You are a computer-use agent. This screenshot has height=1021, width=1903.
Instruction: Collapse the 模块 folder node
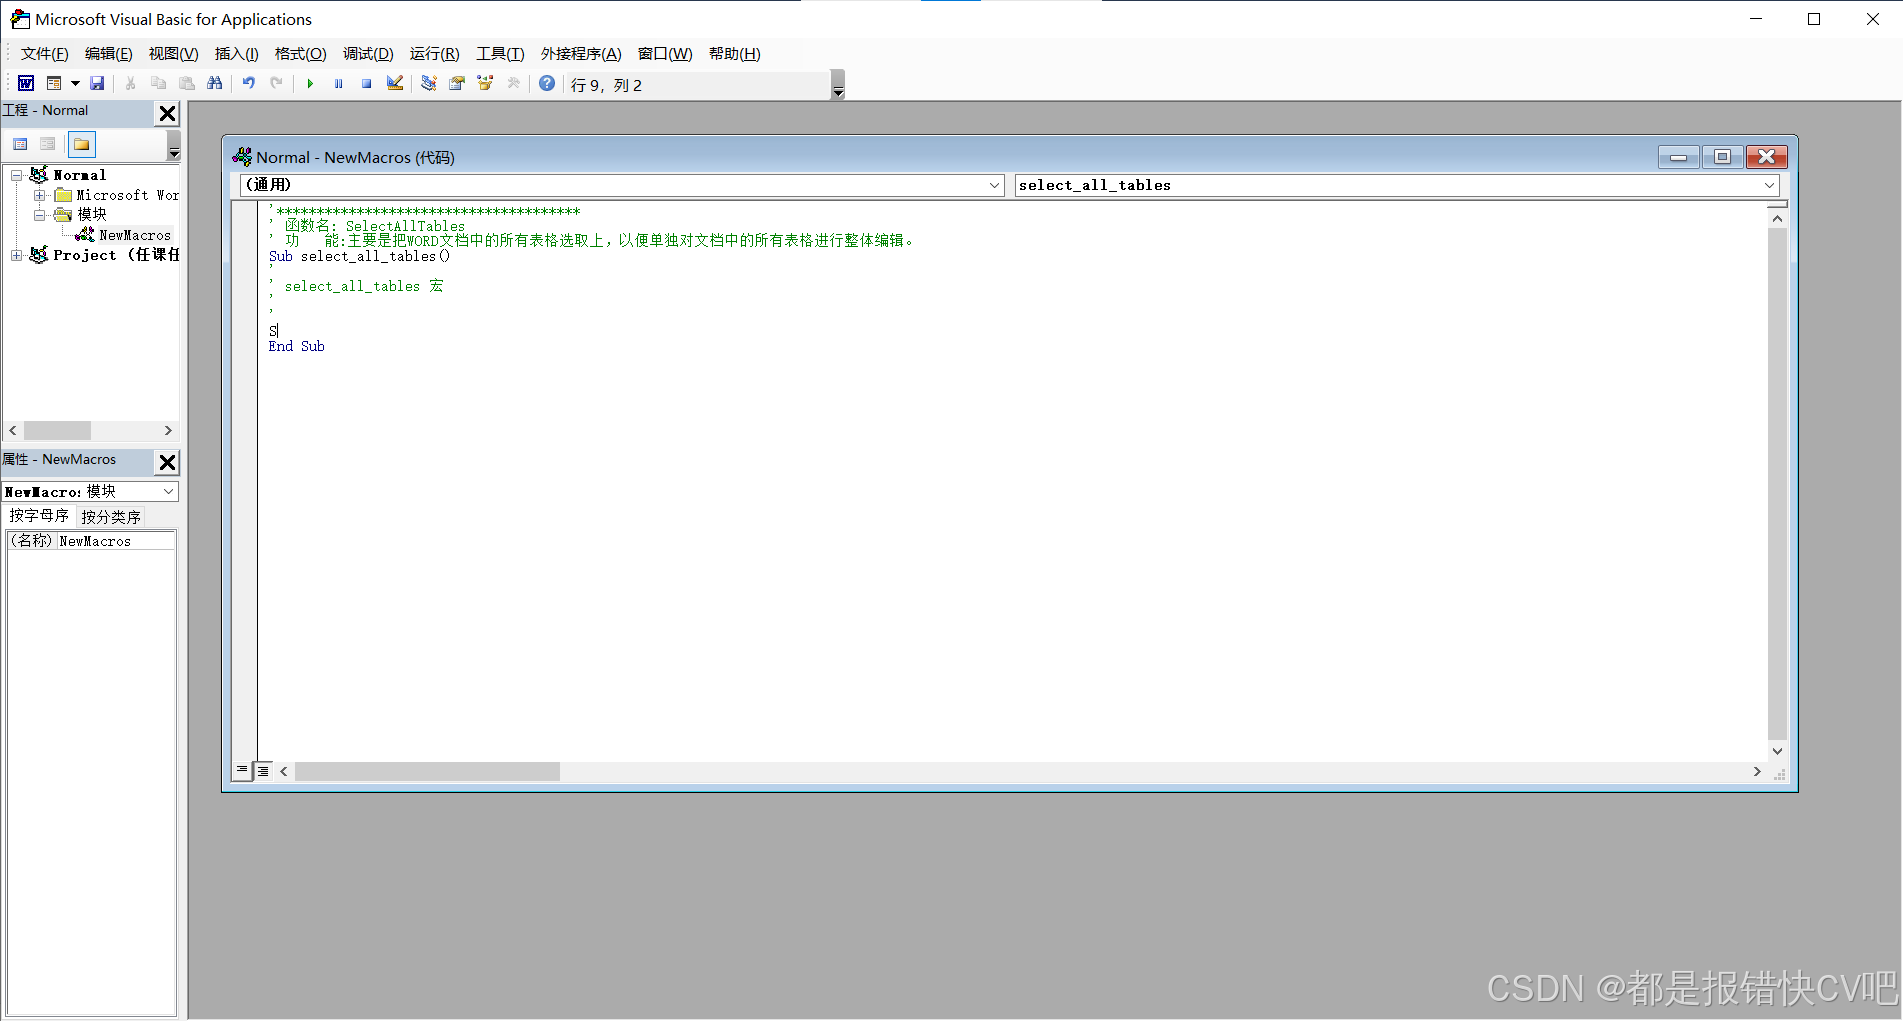[39, 215]
